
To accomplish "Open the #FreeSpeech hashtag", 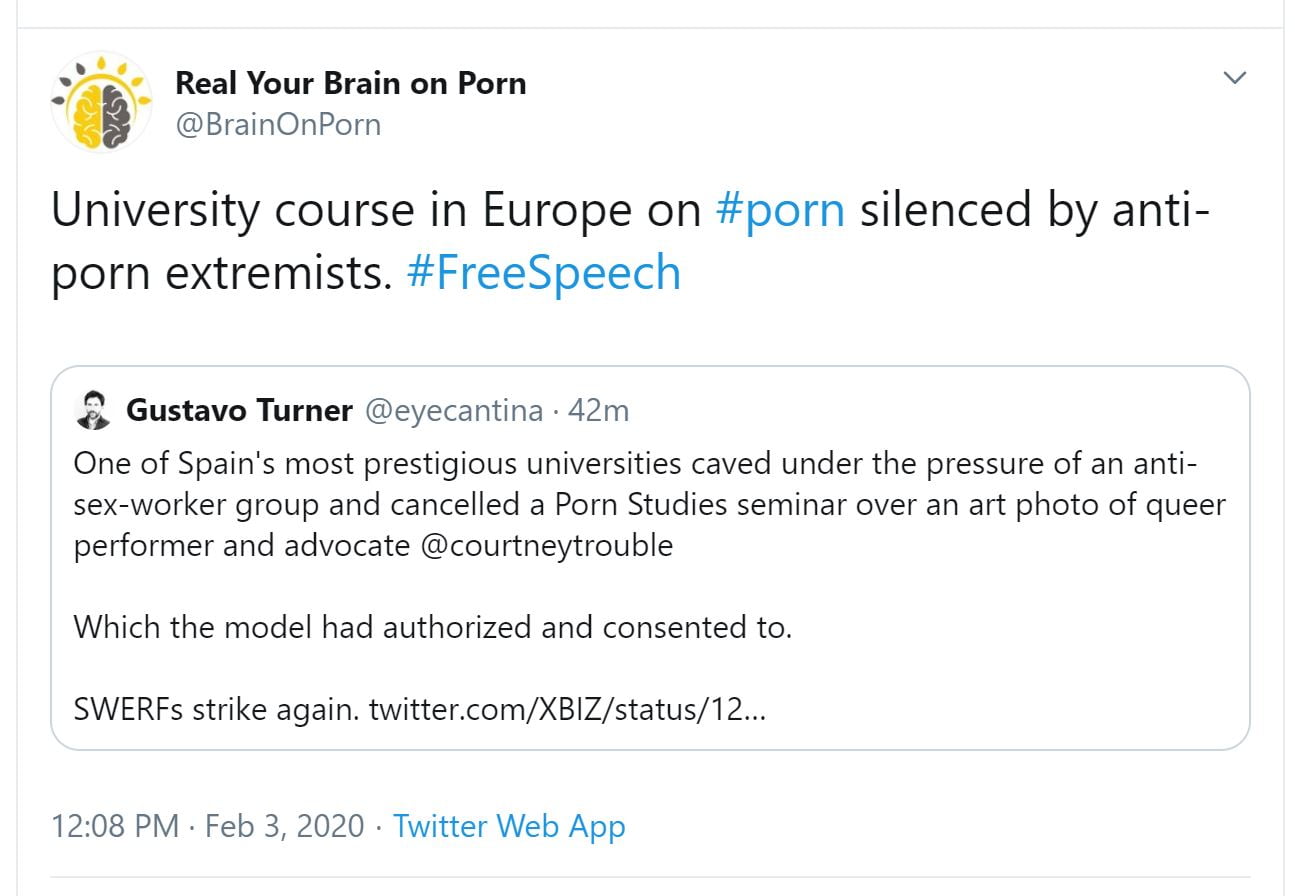I will (x=544, y=273).
